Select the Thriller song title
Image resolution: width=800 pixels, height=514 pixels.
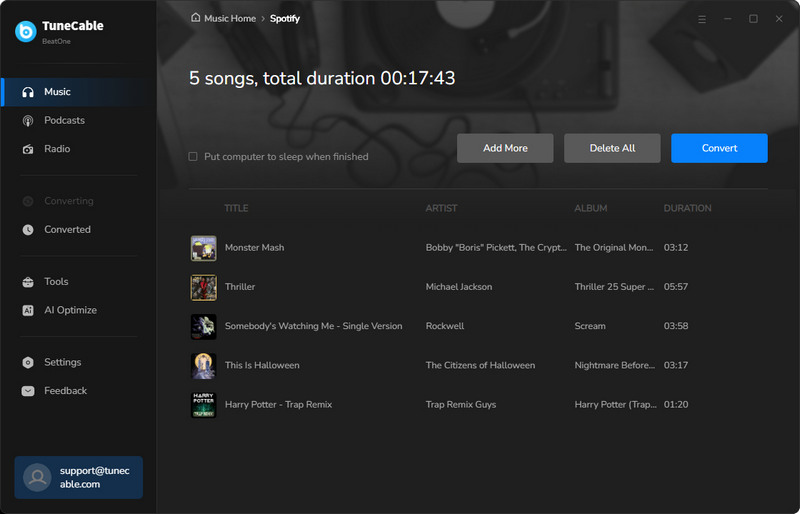coord(240,287)
